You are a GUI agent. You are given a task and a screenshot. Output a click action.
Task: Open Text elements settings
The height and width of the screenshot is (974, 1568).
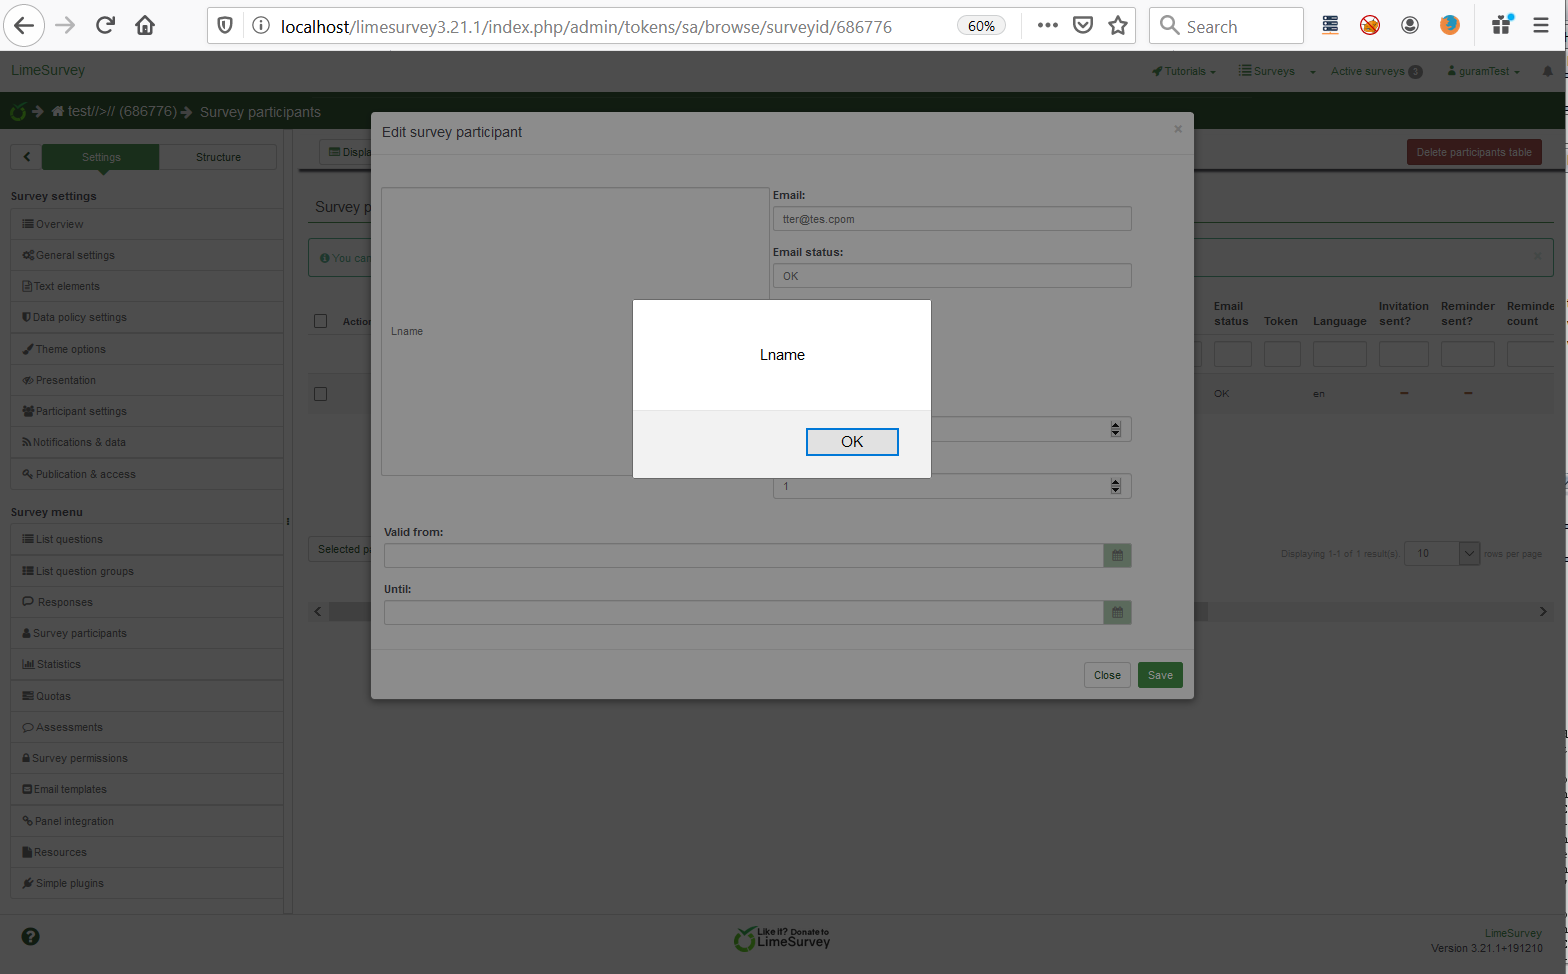point(147,286)
